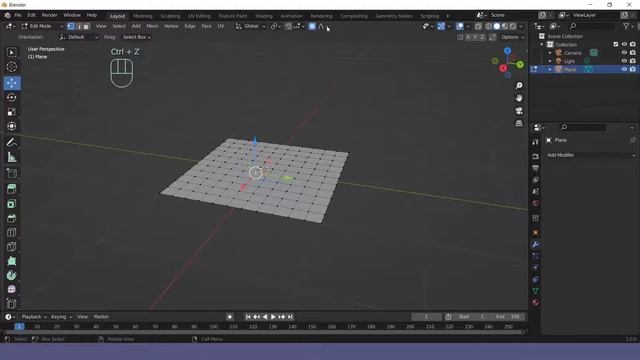Screen dimensions: 640x360
Task: Click the pan view hand icon
Action: point(519,98)
